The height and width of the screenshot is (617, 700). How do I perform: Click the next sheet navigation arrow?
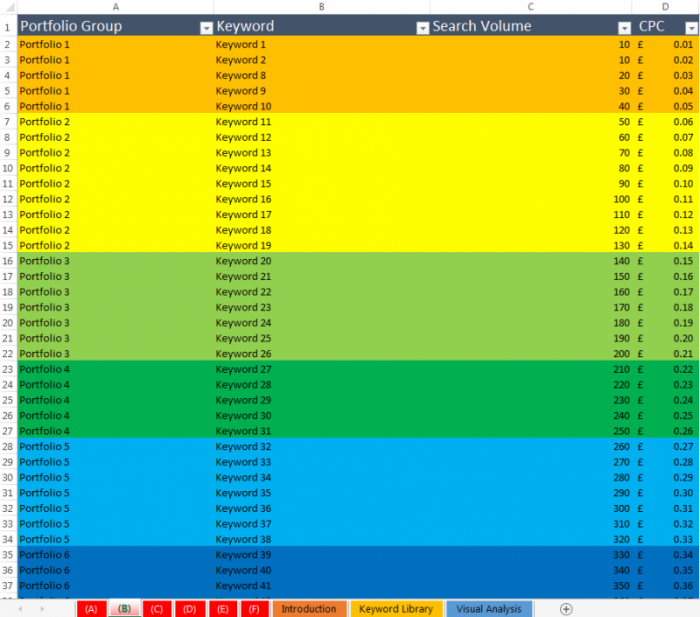coord(42,609)
